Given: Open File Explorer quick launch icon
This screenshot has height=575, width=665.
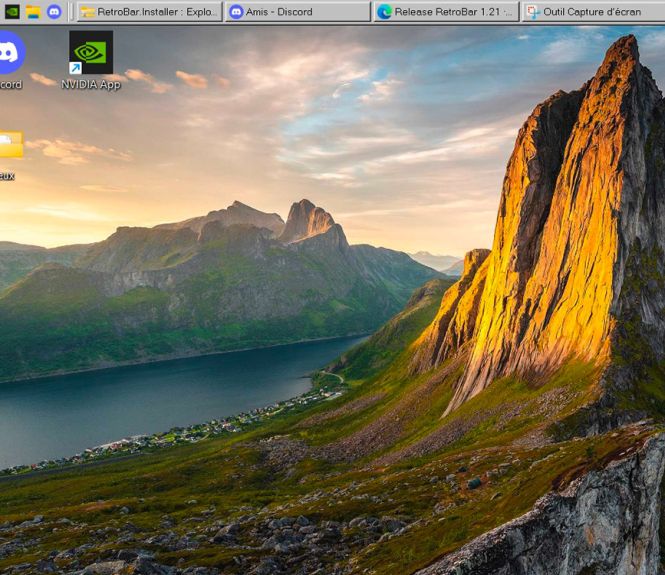Looking at the screenshot, I should click(x=33, y=12).
